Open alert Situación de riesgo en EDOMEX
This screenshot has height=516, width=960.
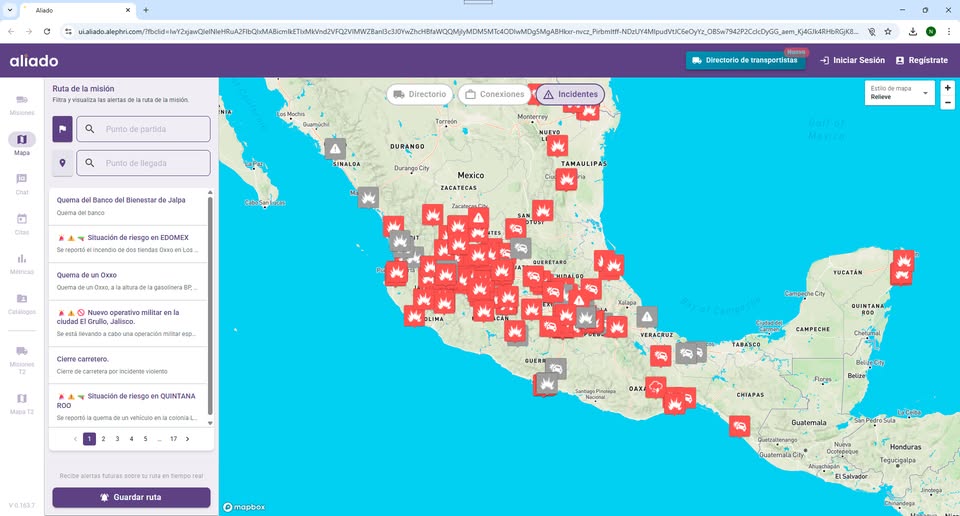click(x=128, y=244)
